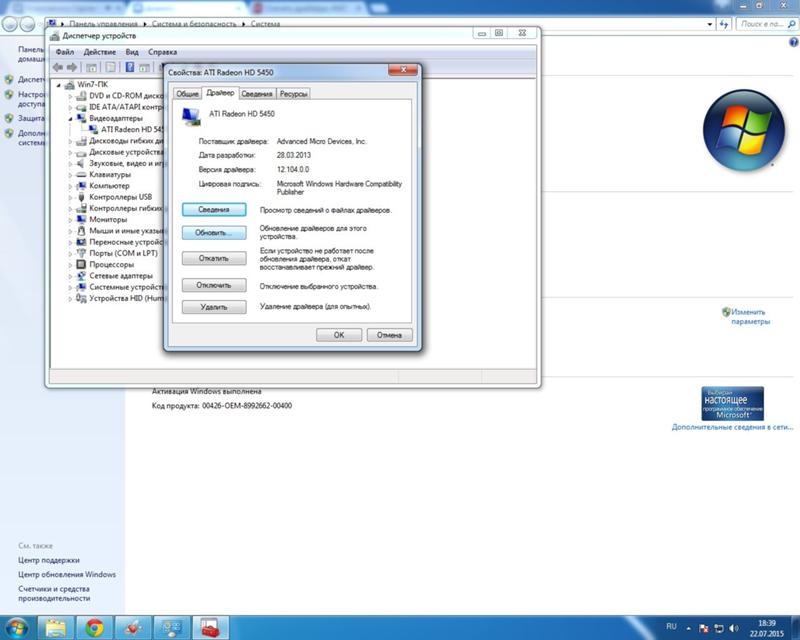This screenshot has width=800, height=640.
Task: Expand the Компьютер node arrow
Action: coord(70,186)
